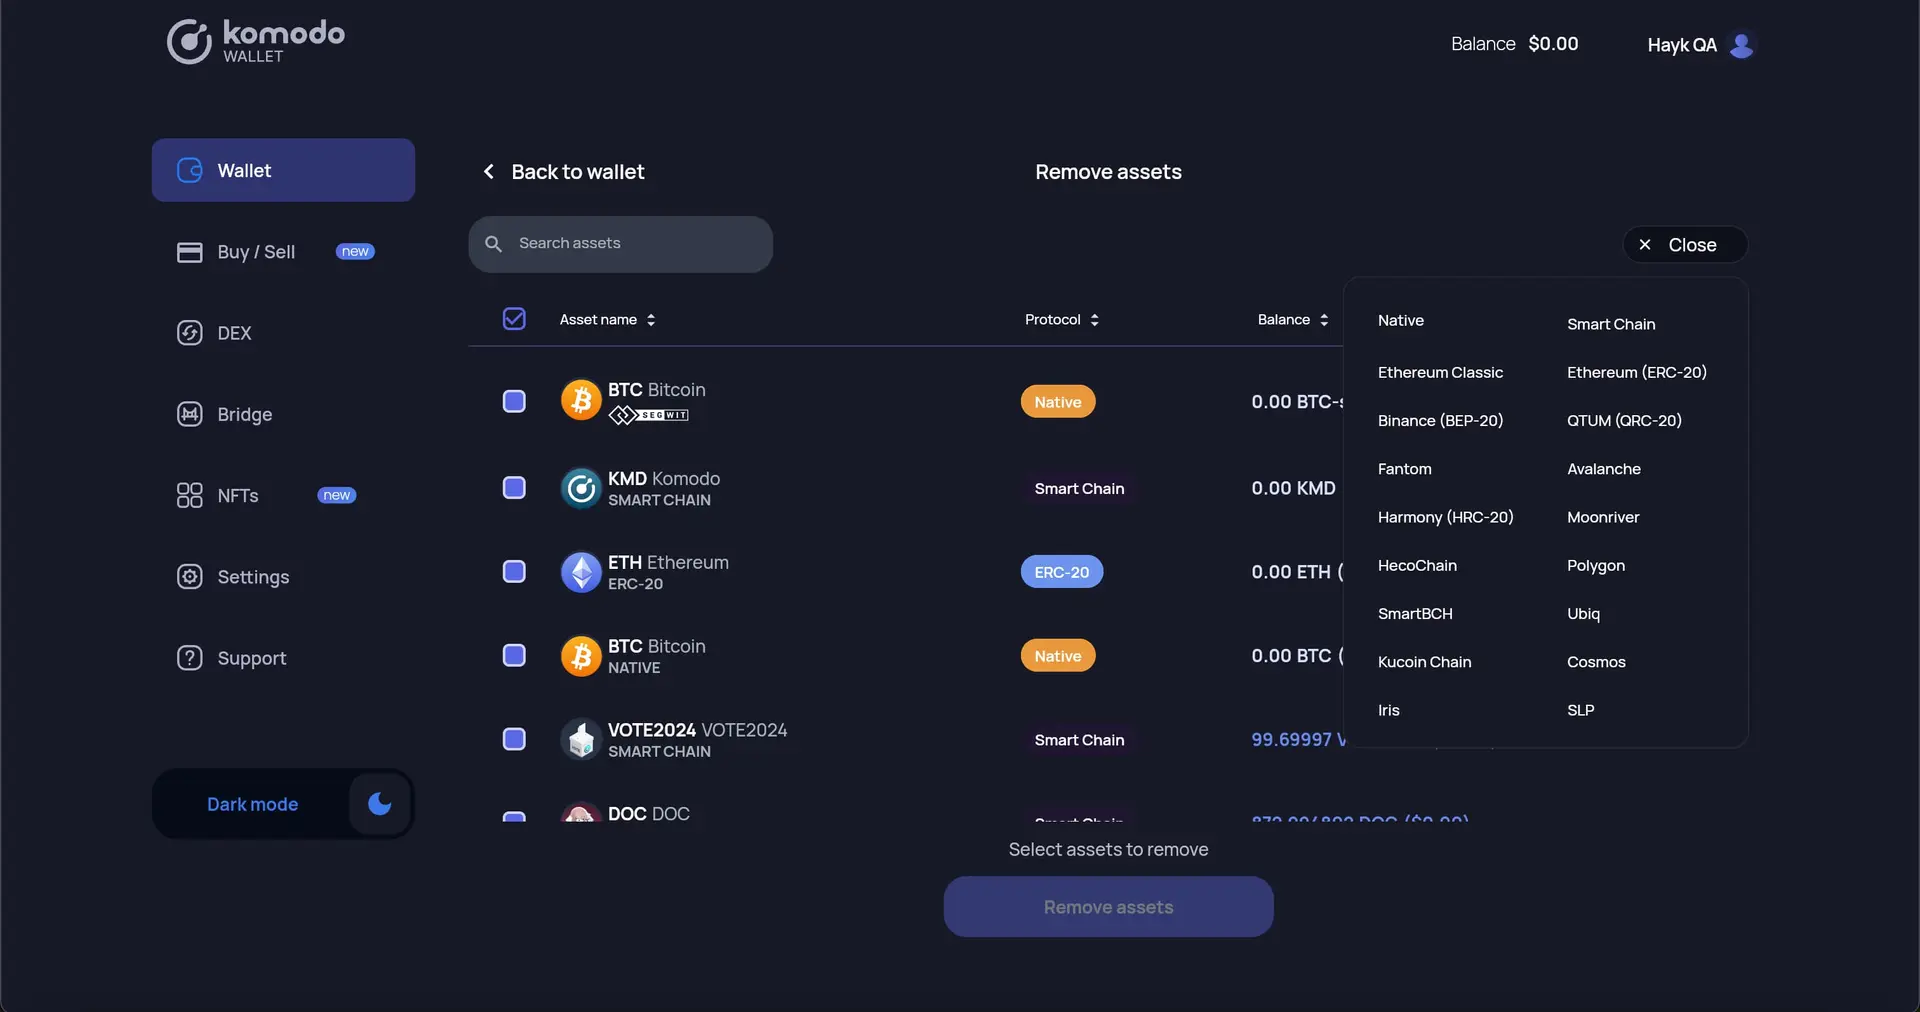
Task: Click the Remove assets button
Action: pos(1107,906)
